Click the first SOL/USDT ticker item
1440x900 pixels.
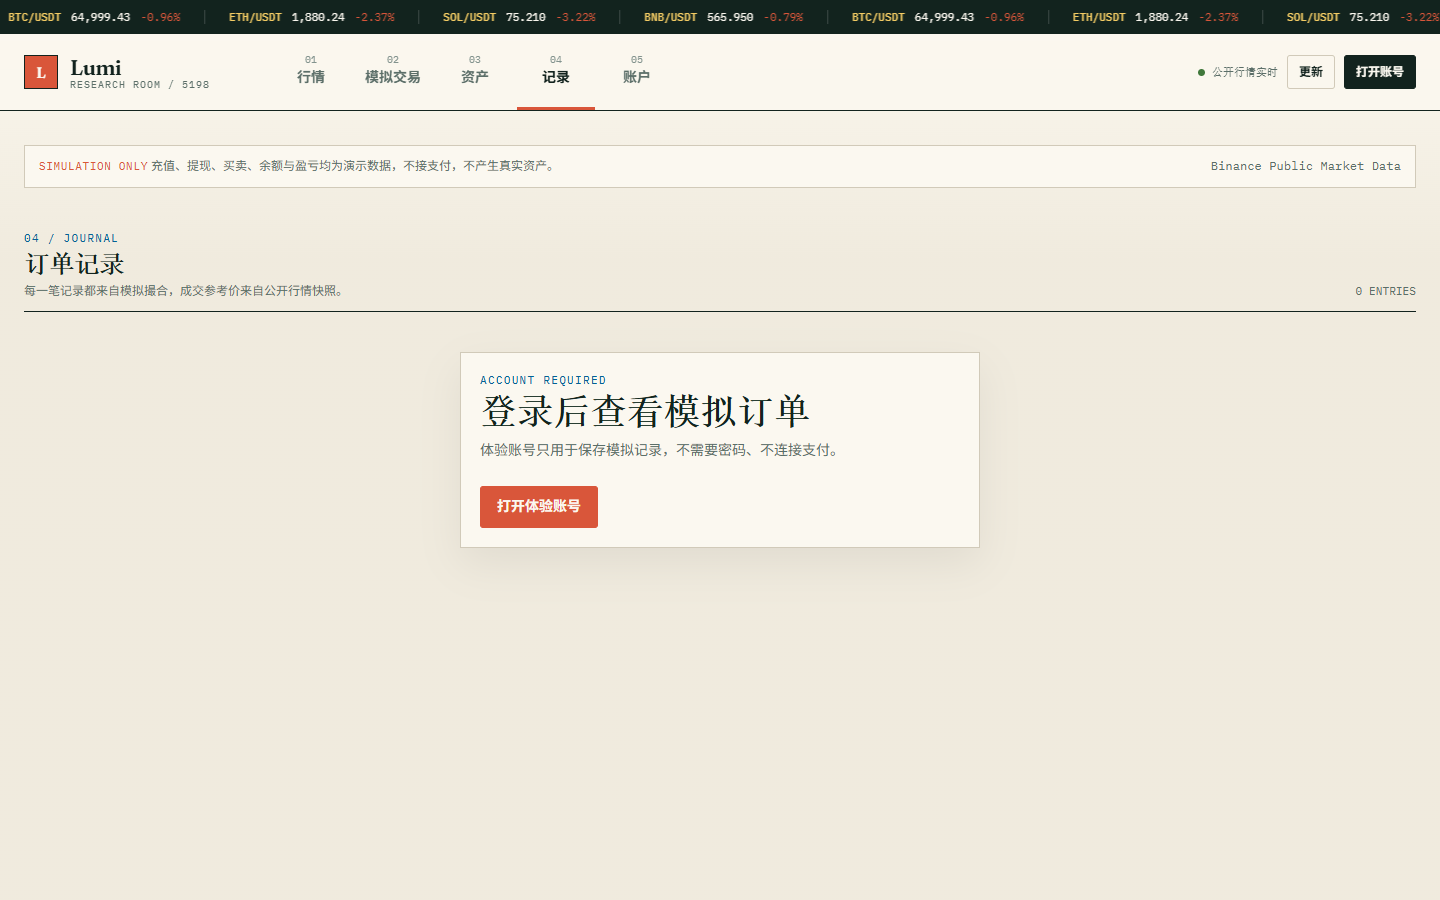[x=519, y=17]
